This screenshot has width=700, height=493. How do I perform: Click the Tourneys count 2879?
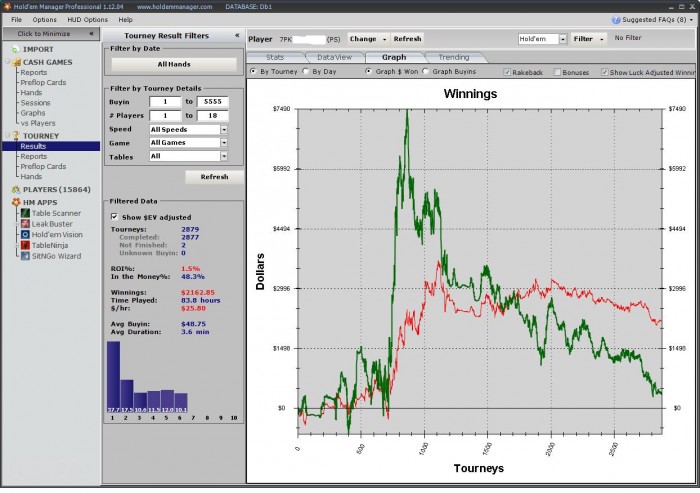(190, 229)
